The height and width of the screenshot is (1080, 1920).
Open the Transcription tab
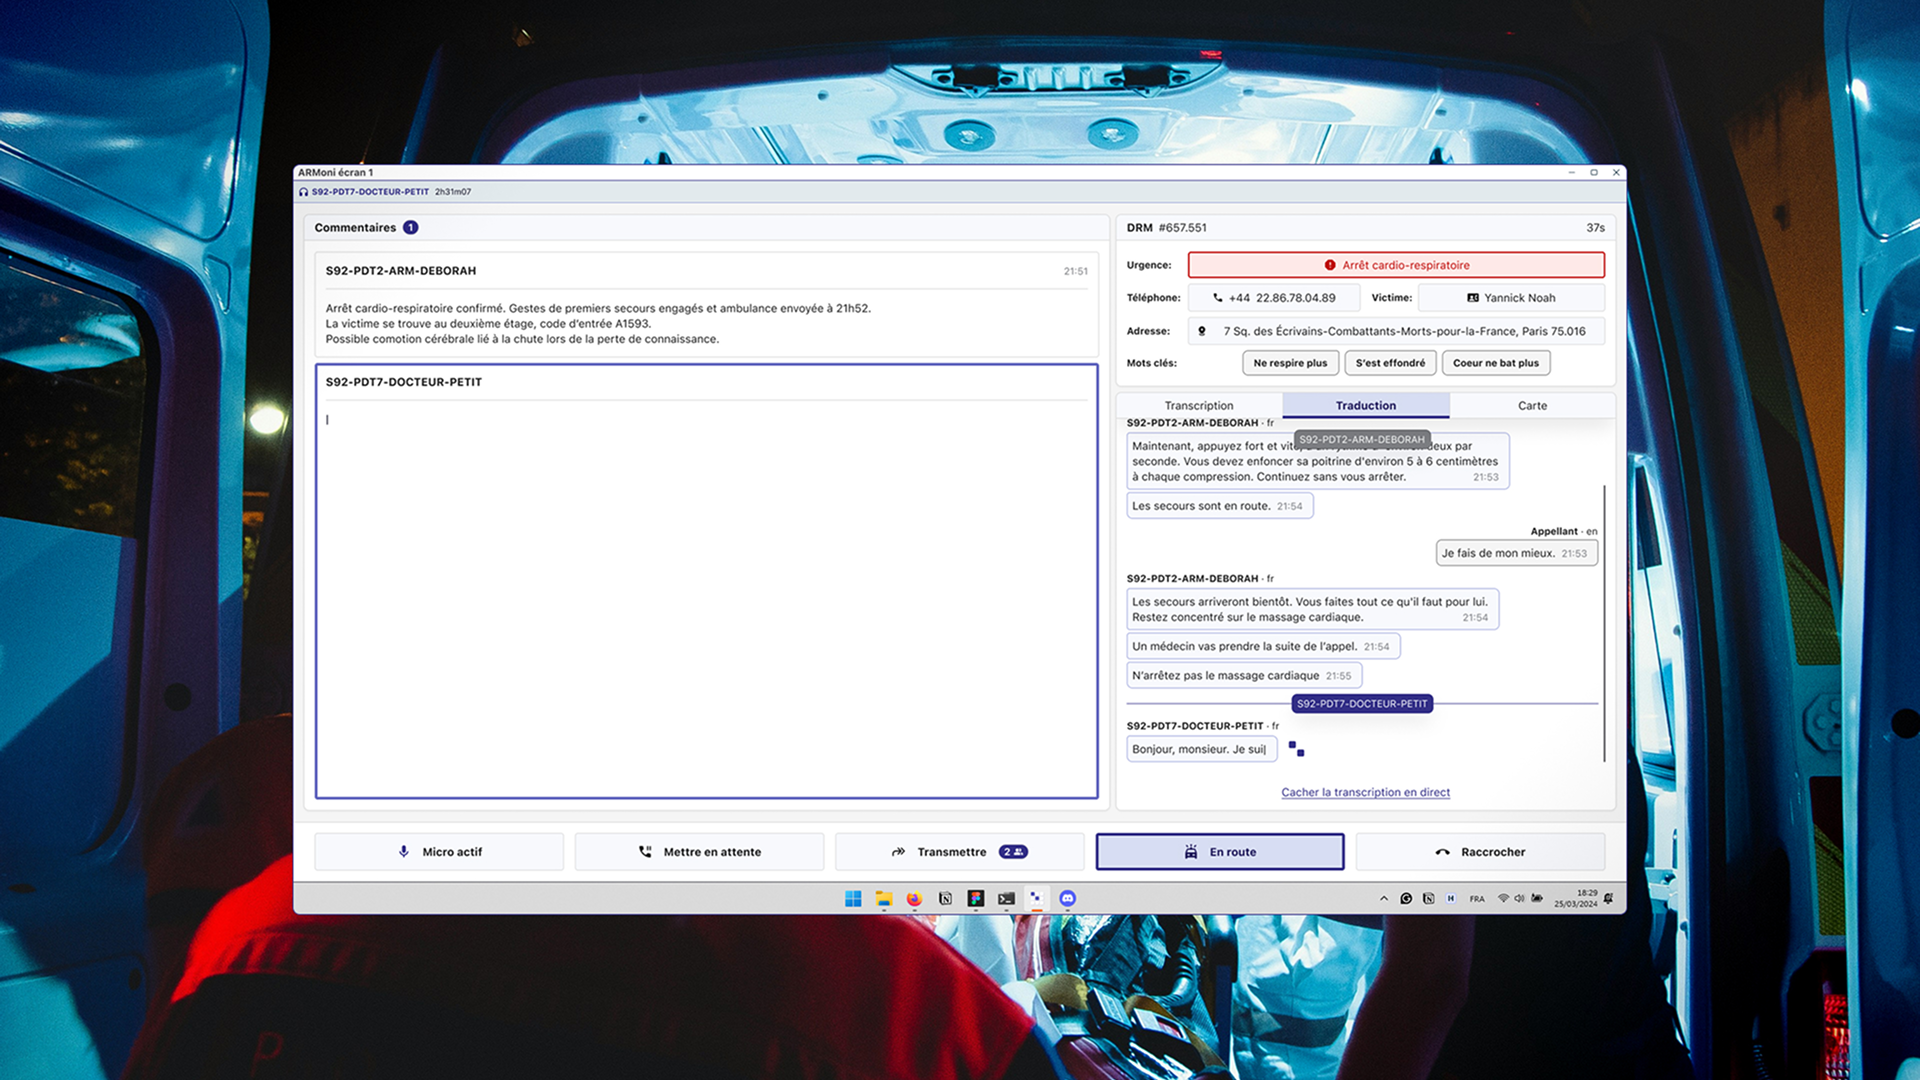click(x=1199, y=405)
